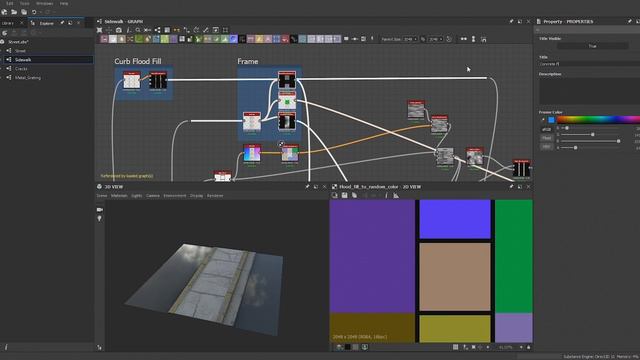Open the Camera menu in 3D View
This screenshot has width=640, height=360.
(153, 196)
